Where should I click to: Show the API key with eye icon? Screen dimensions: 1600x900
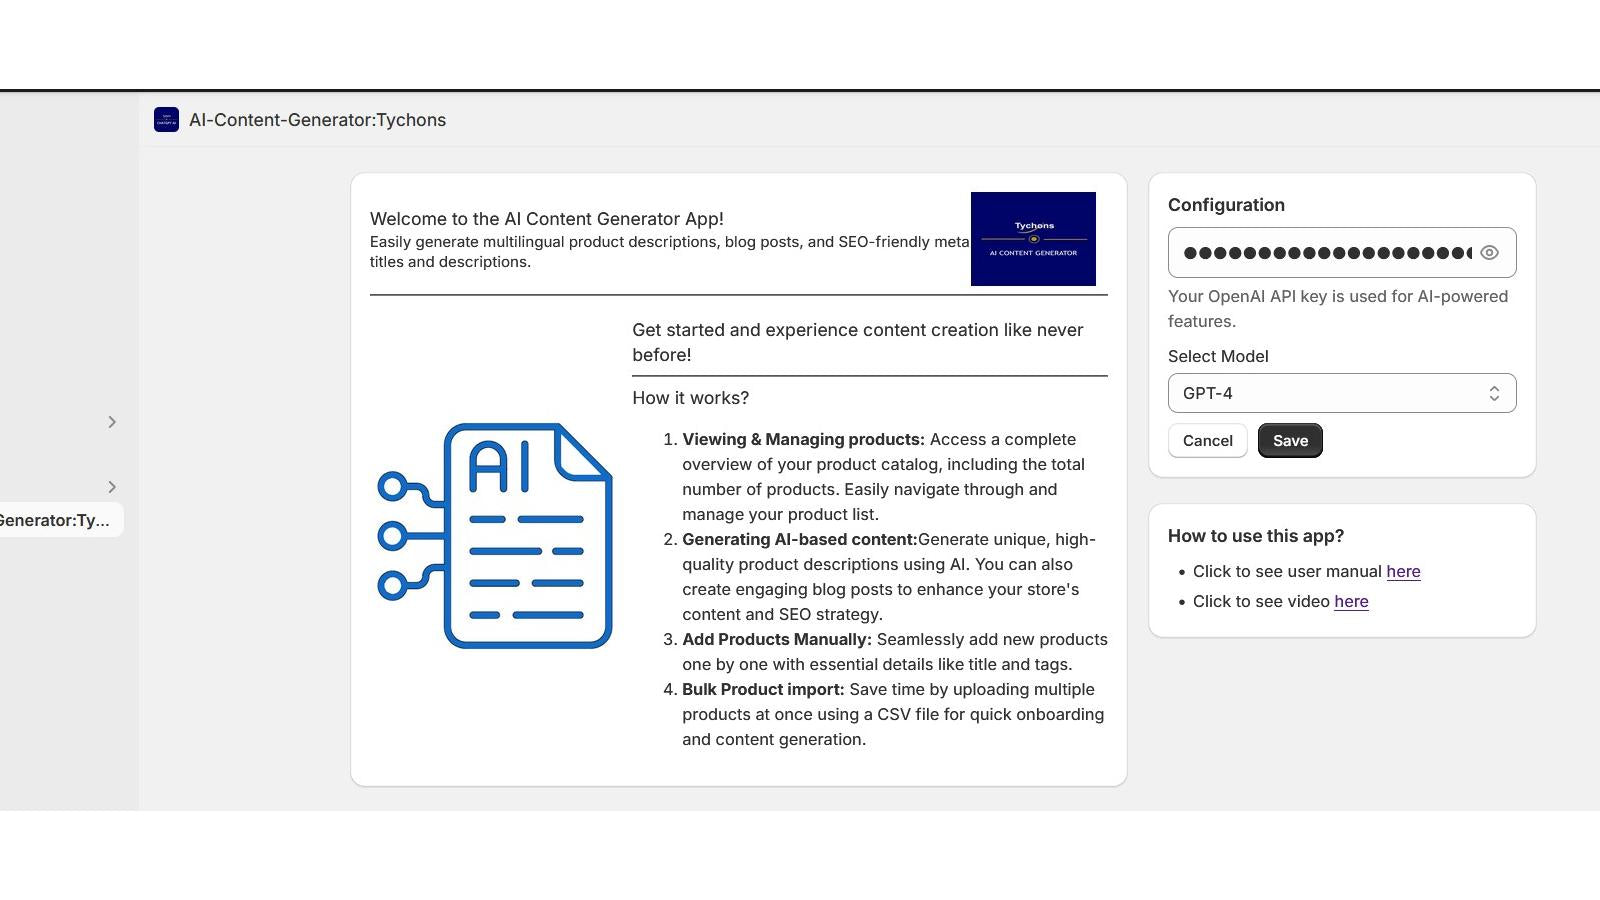1489,253
